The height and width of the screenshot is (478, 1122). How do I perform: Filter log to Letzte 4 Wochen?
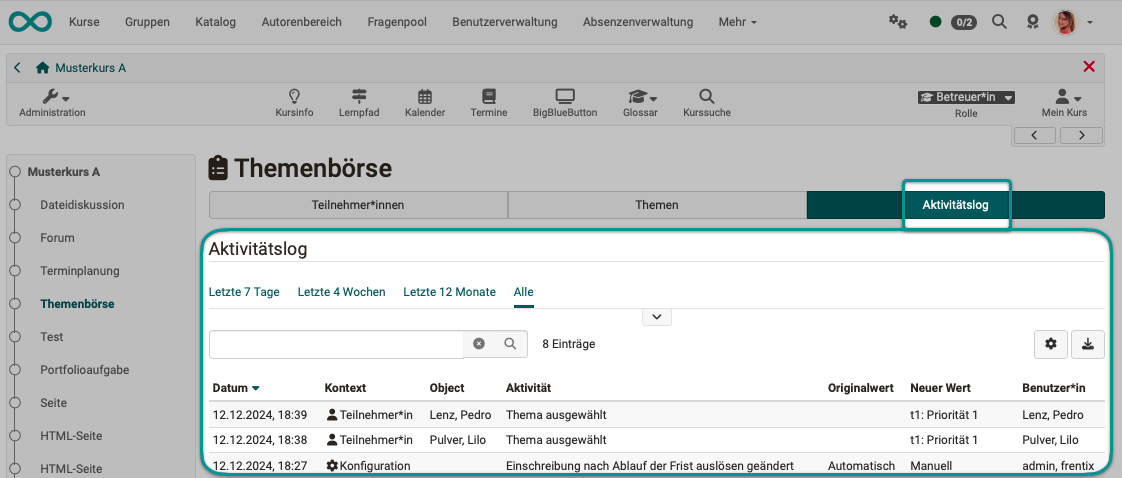click(341, 292)
